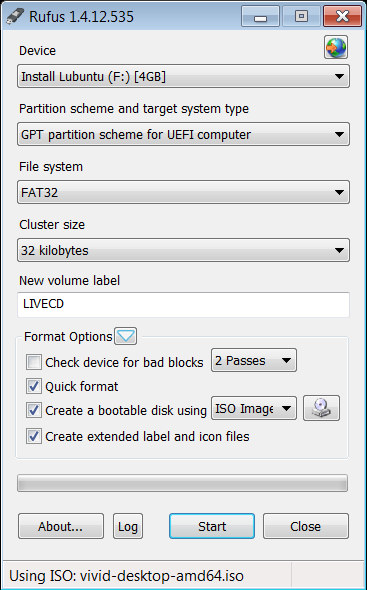Click the Rufus USB drive title icon
This screenshot has width=367, height=590.
pos(14,16)
